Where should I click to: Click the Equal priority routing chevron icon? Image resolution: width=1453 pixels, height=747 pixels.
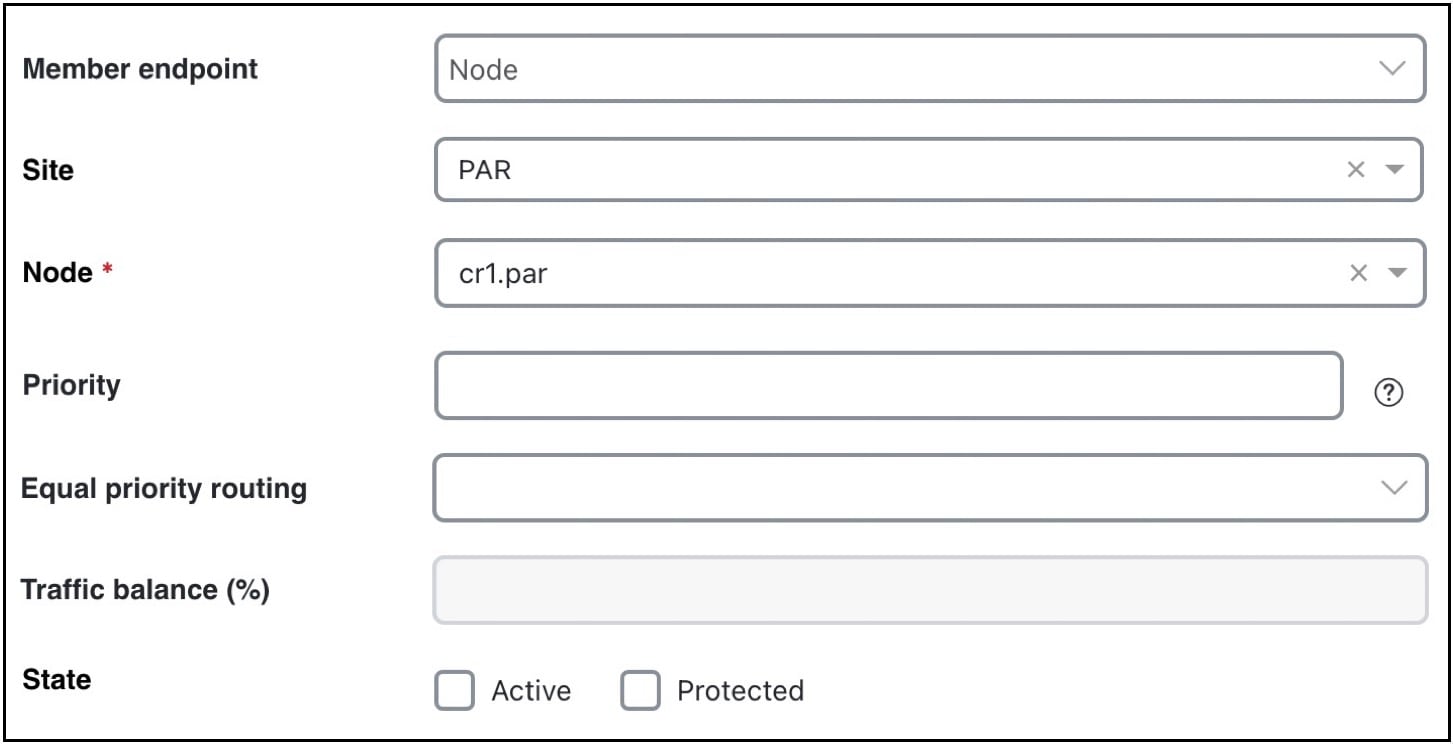coord(1394,487)
